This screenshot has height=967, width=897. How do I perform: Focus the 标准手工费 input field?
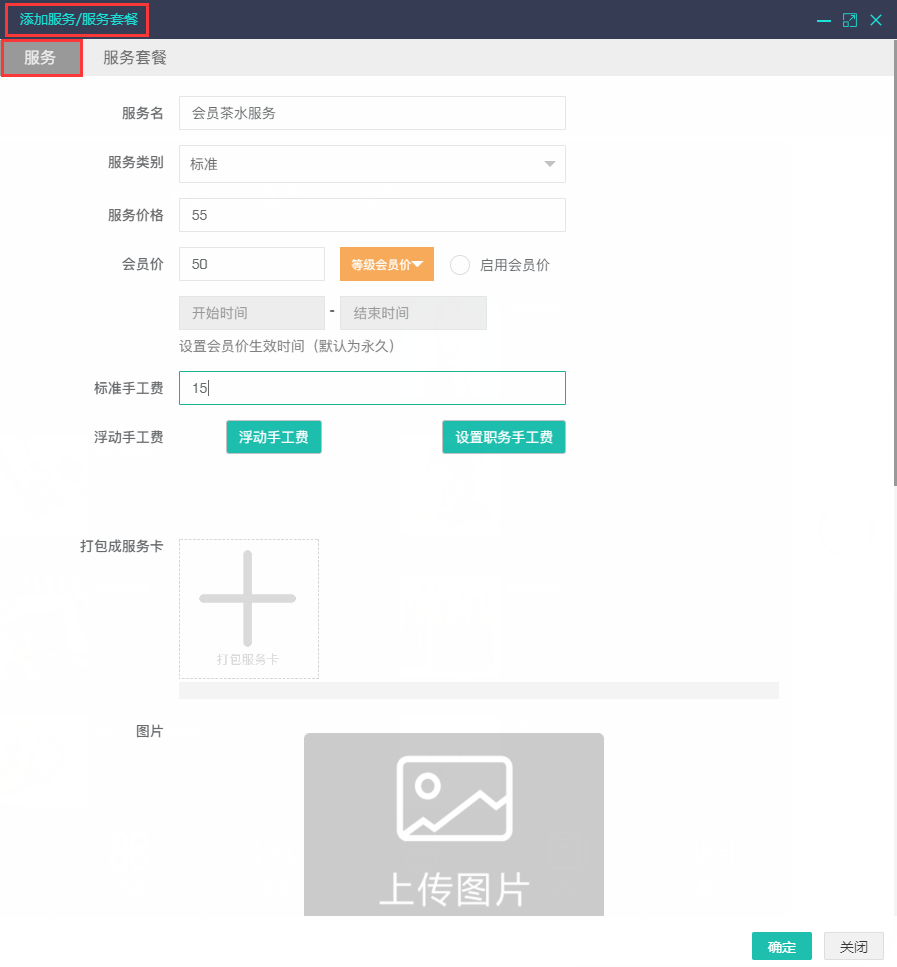click(x=372, y=388)
